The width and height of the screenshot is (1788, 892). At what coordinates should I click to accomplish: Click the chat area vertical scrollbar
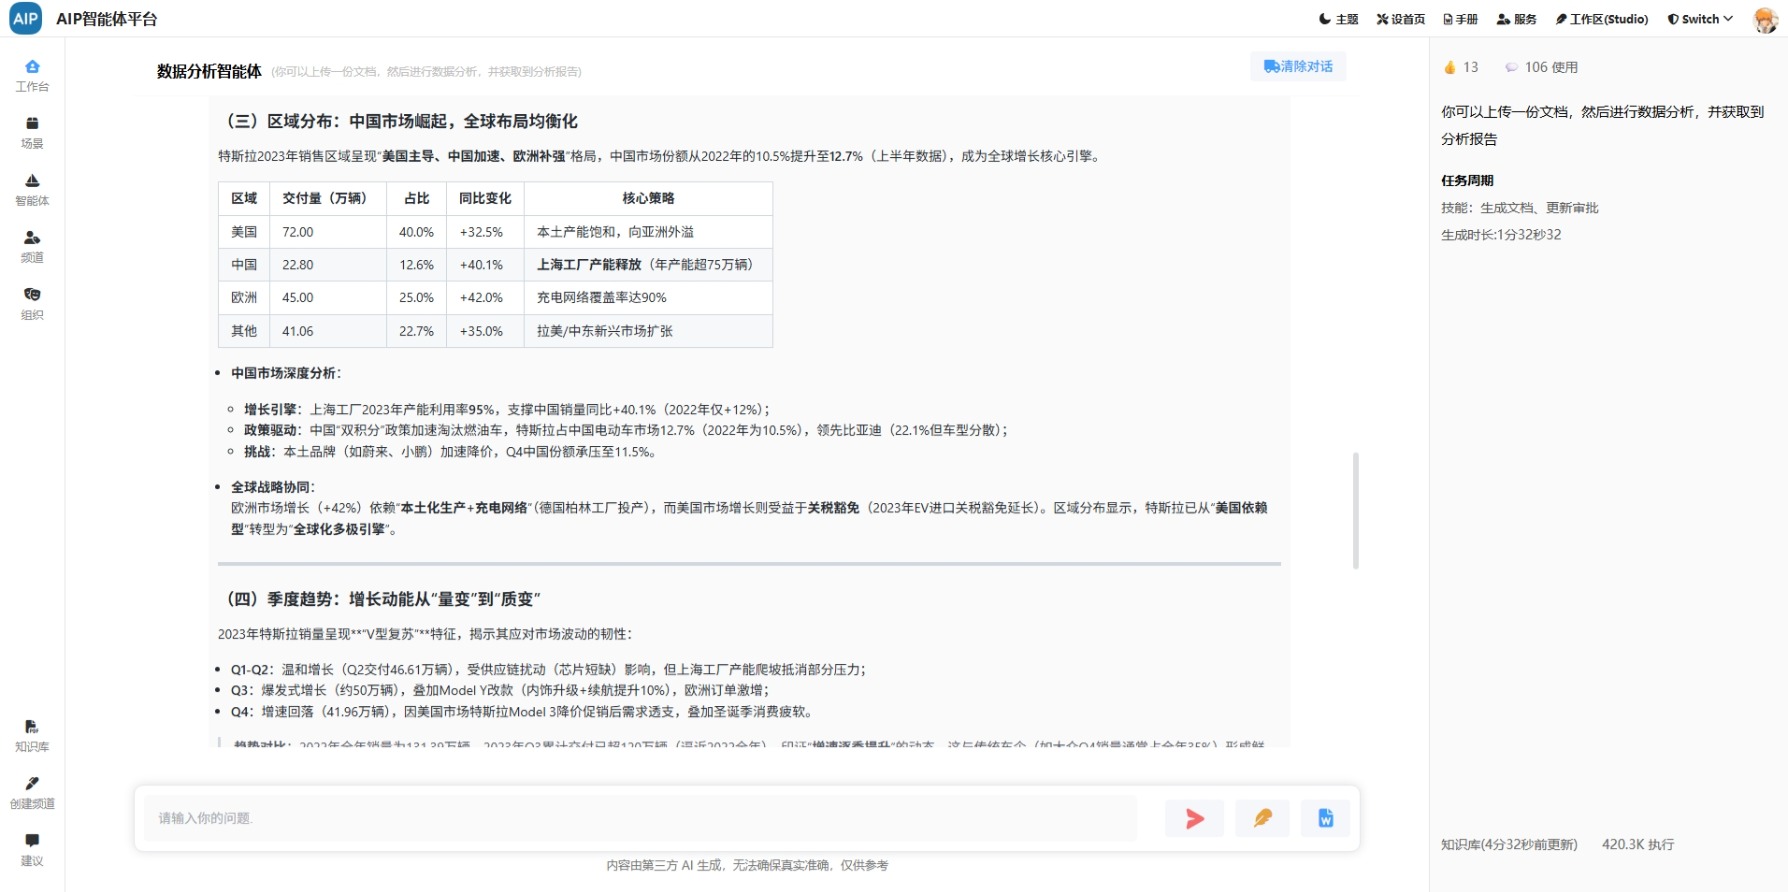point(1356,510)
